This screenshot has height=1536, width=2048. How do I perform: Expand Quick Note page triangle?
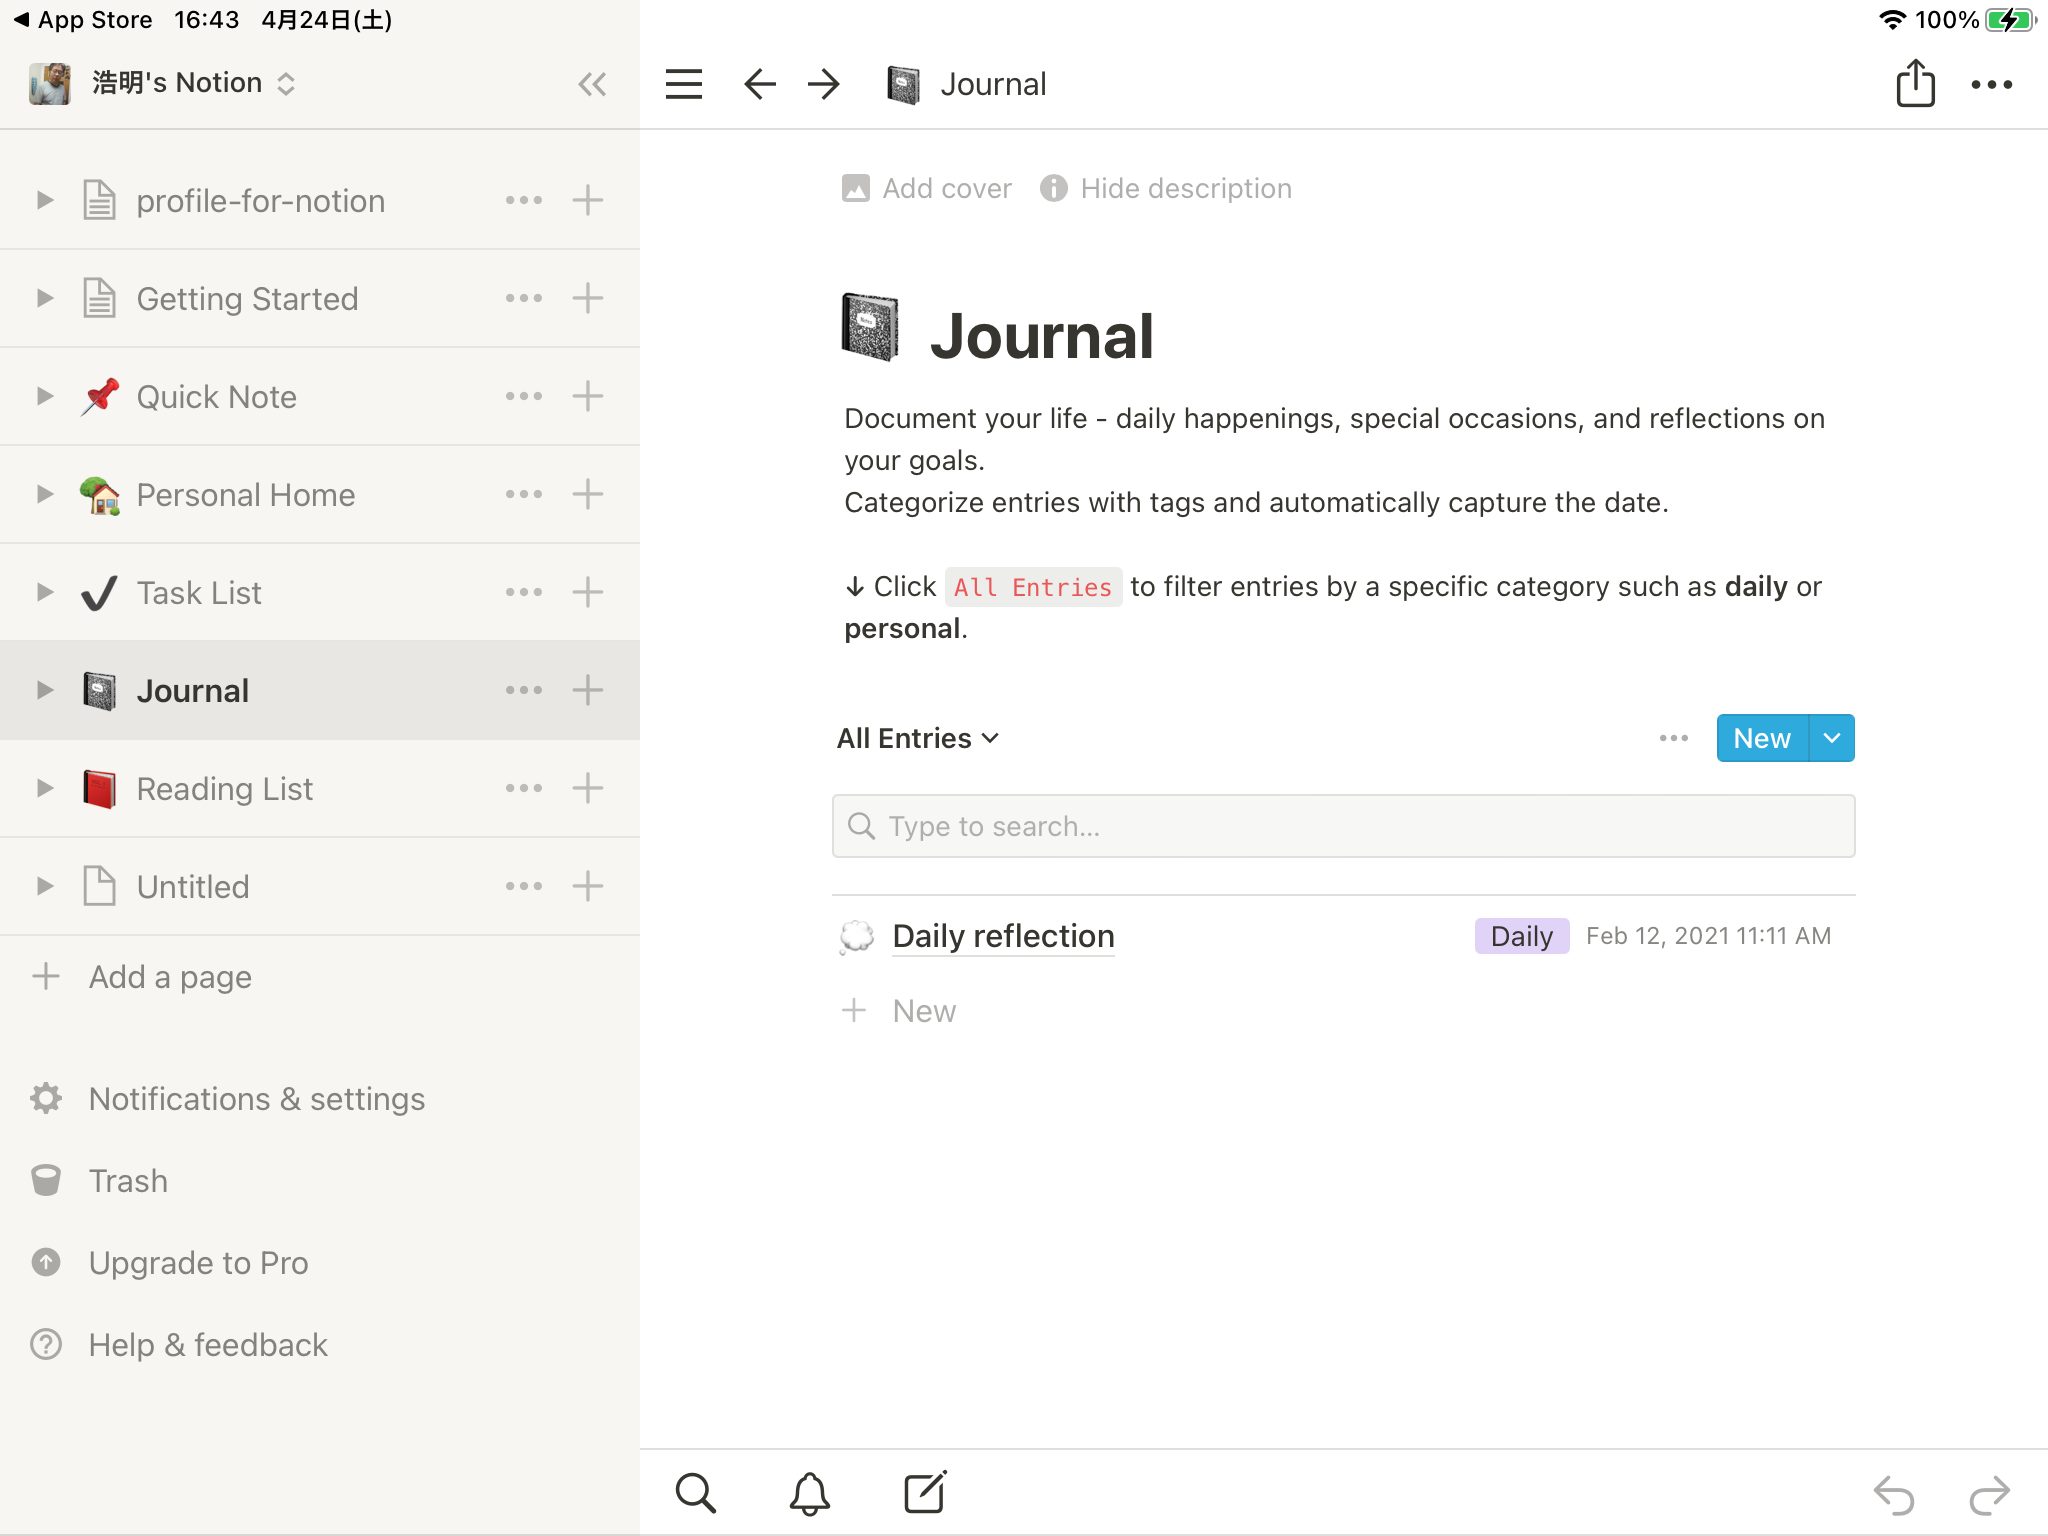pos(44,396)
